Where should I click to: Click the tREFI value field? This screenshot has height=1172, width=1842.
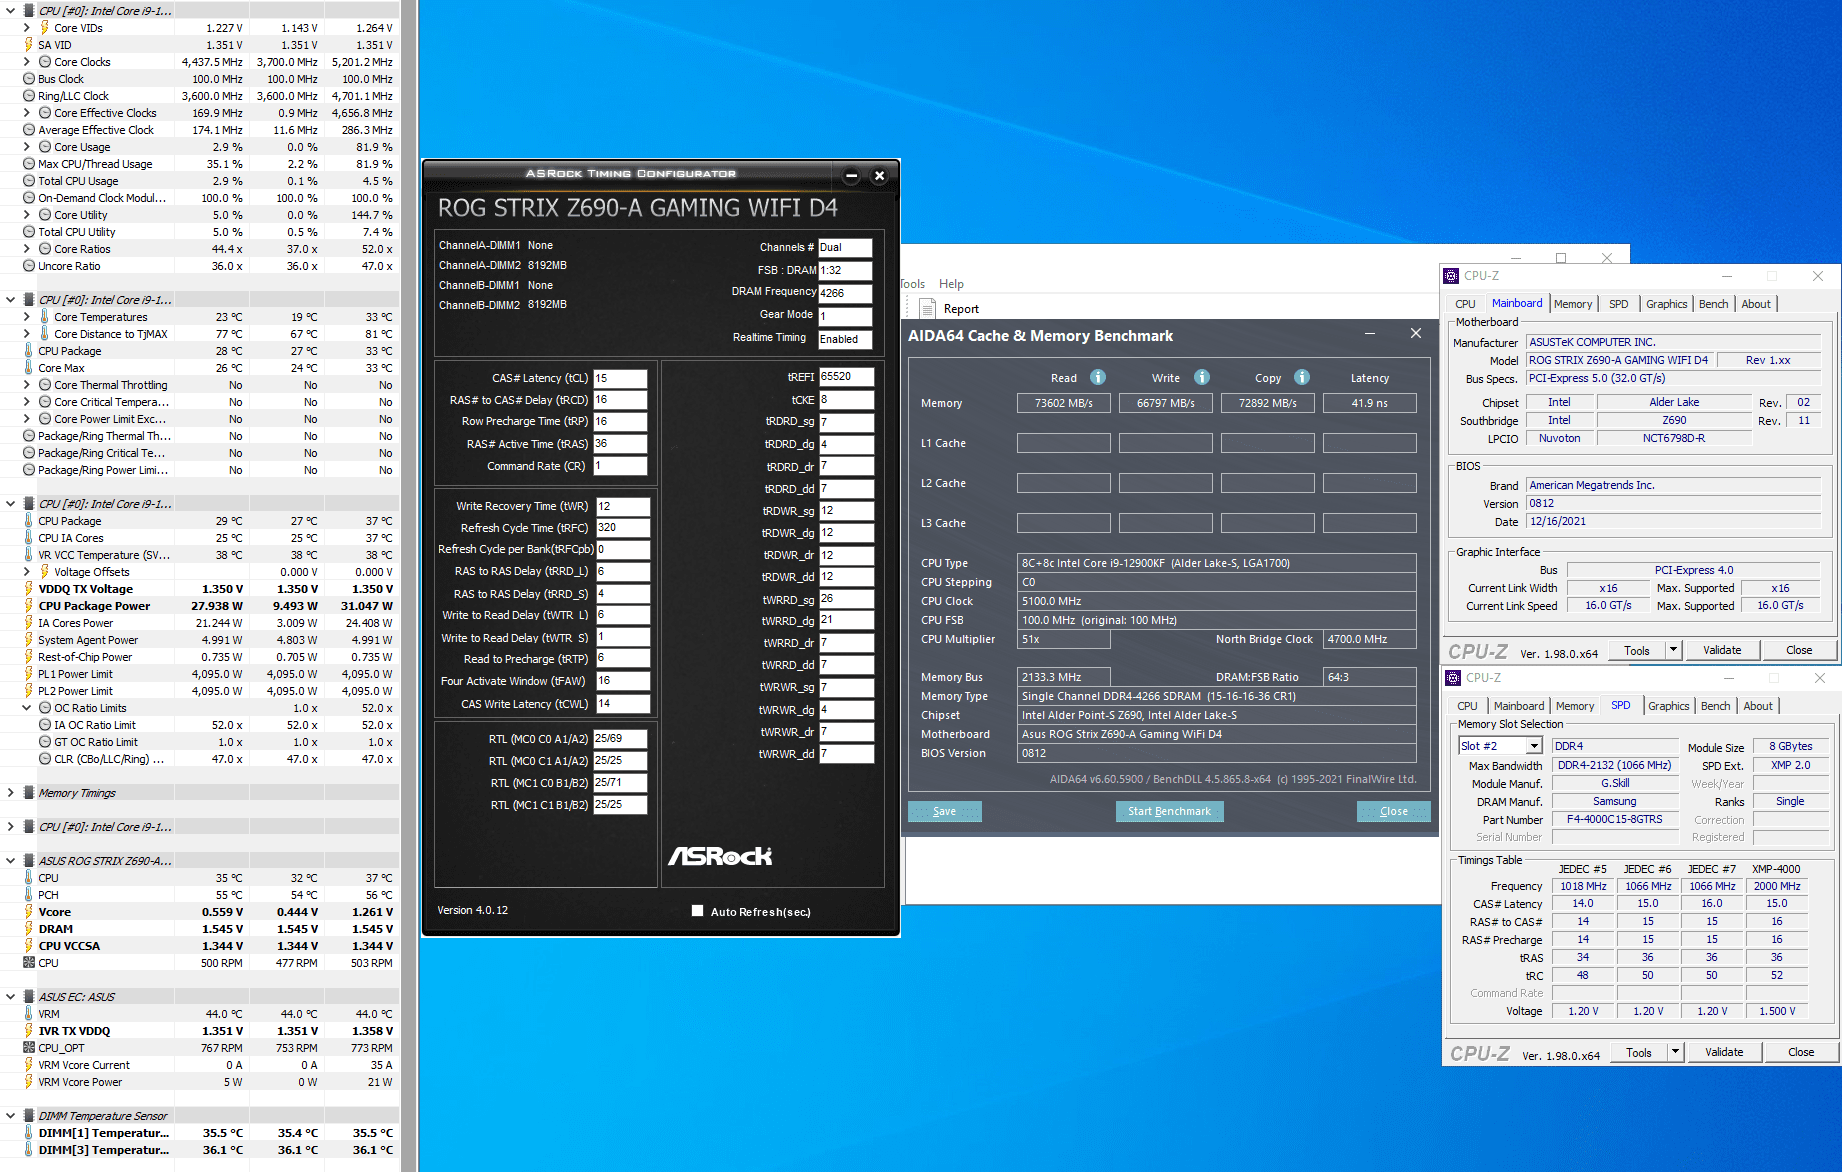(x=846, y=376)
